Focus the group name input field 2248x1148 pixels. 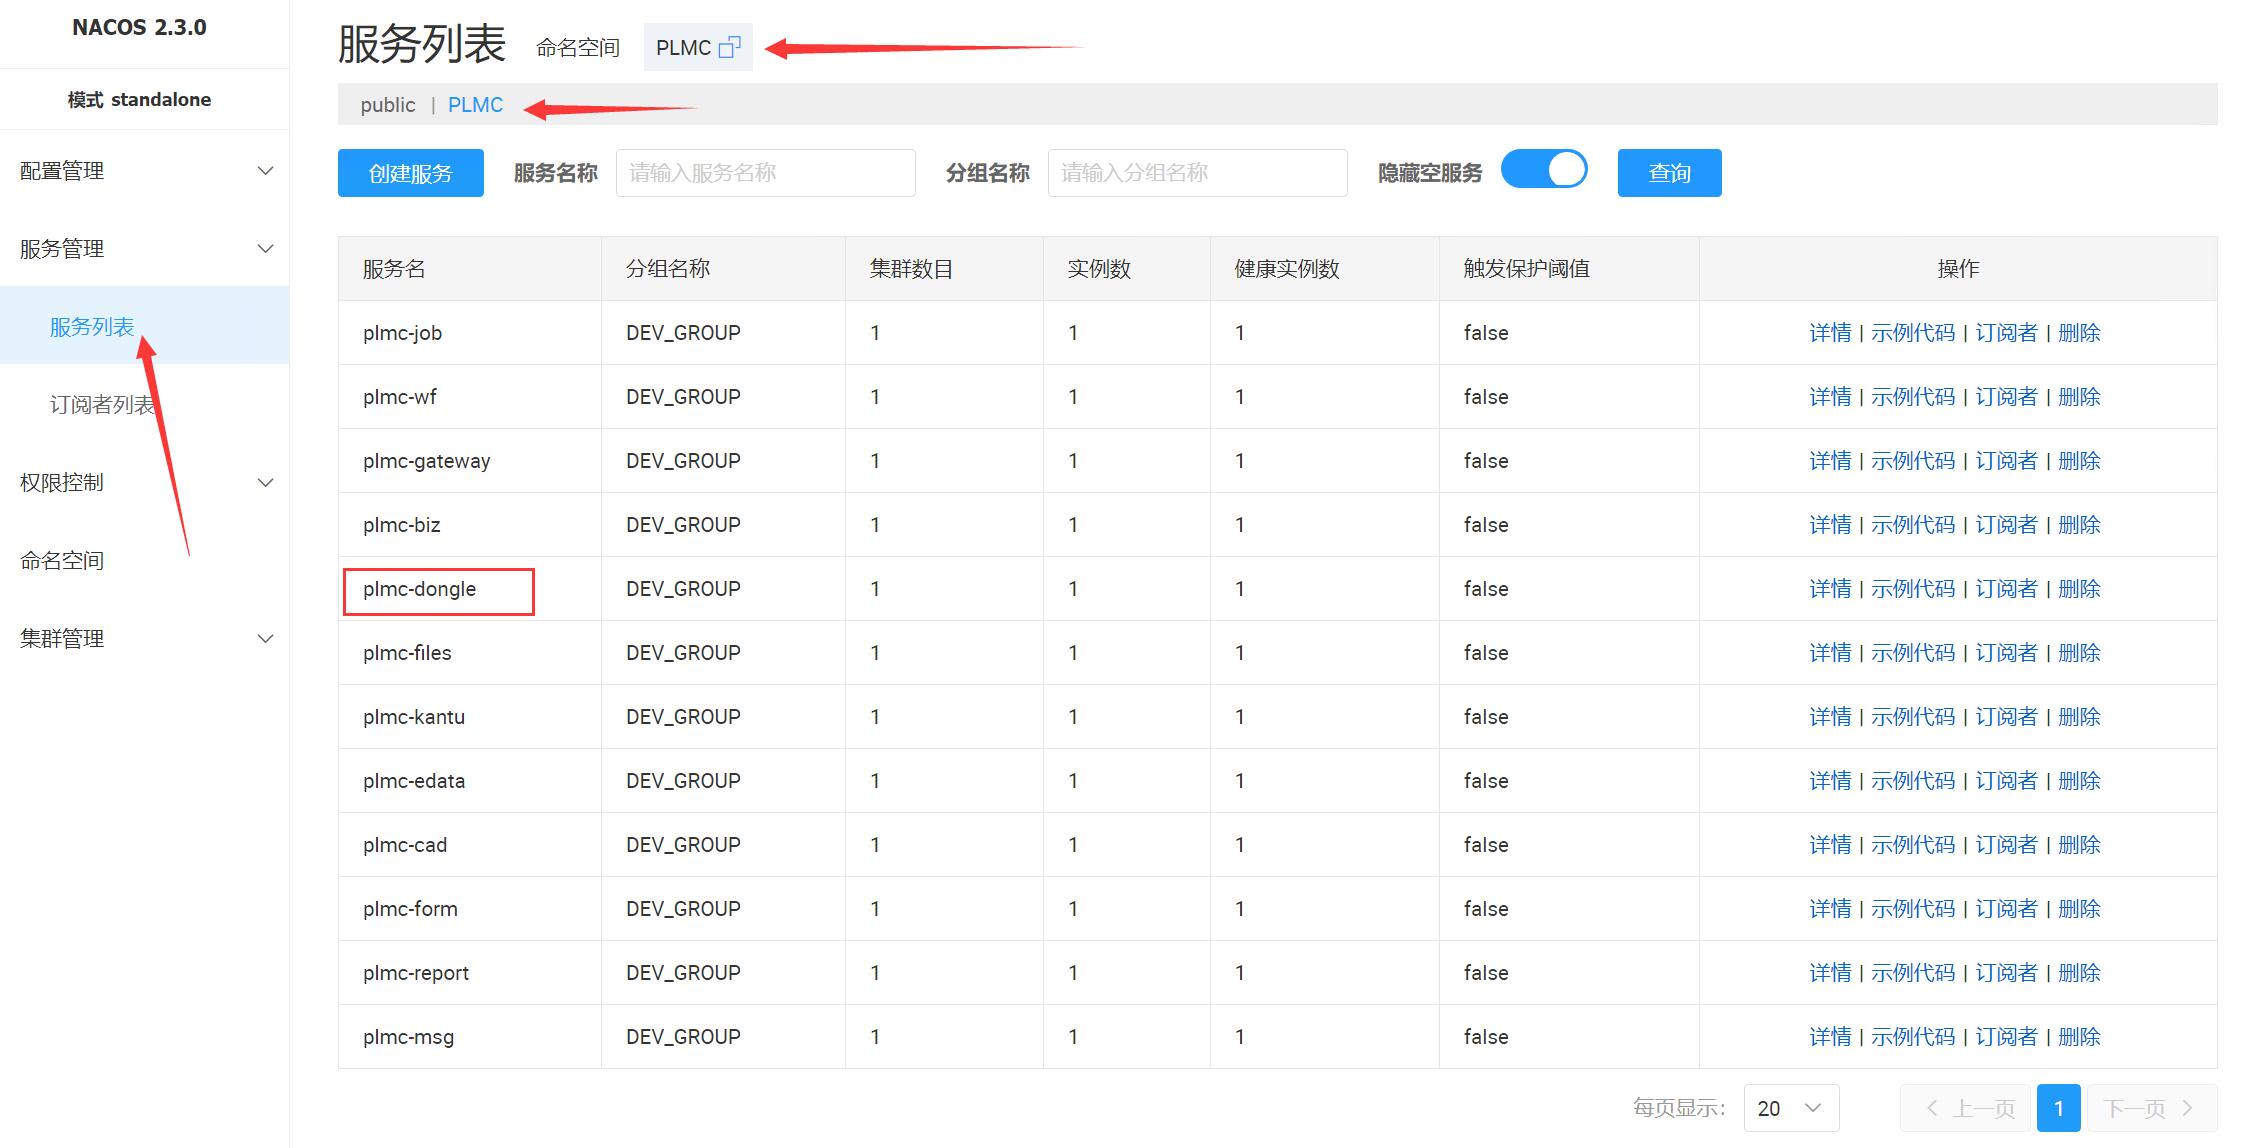coord(1198,173)
